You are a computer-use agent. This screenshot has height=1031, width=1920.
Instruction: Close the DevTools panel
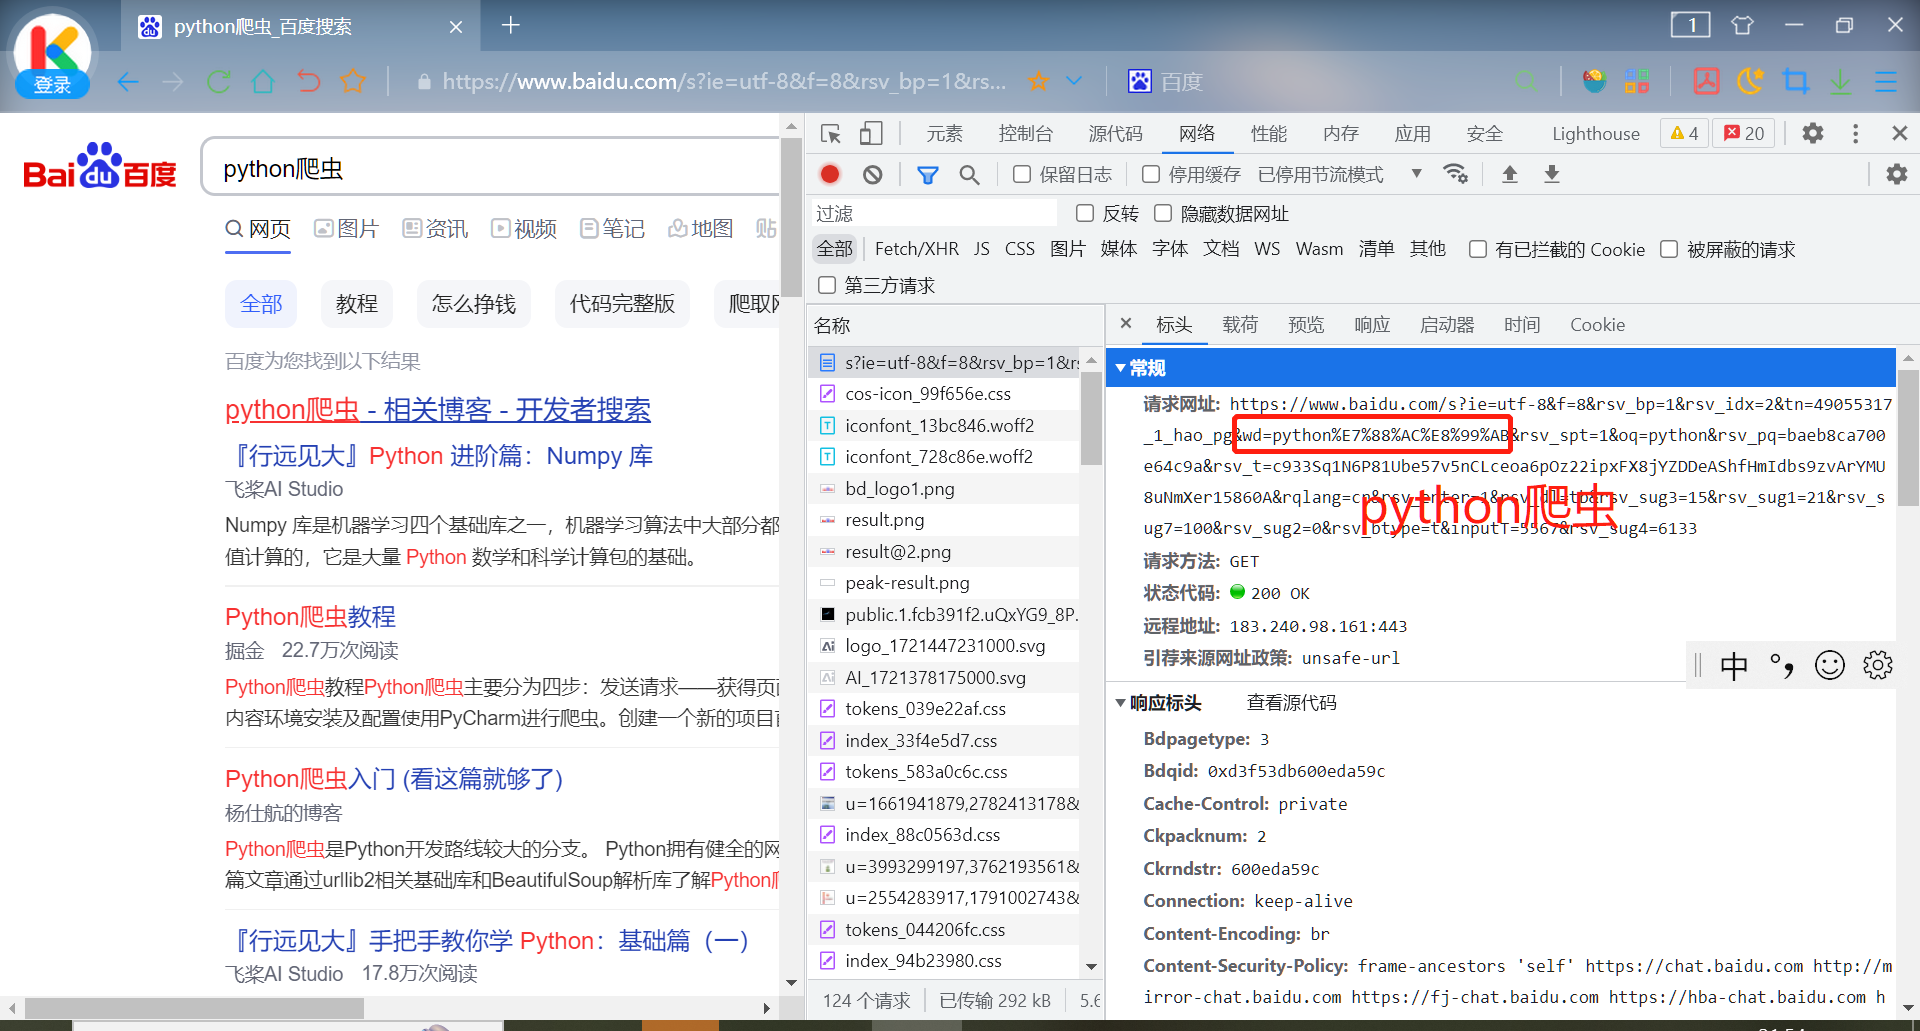coord(1900,133)
